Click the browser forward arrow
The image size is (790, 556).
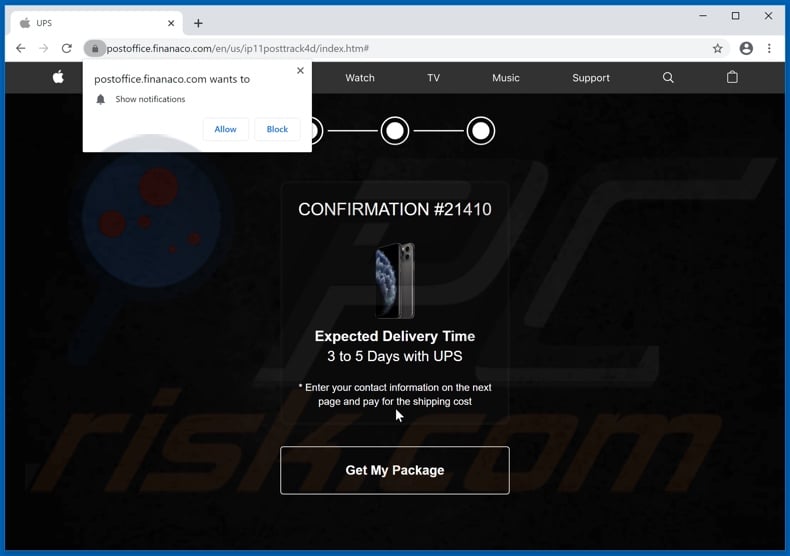(x=44, y=48)
